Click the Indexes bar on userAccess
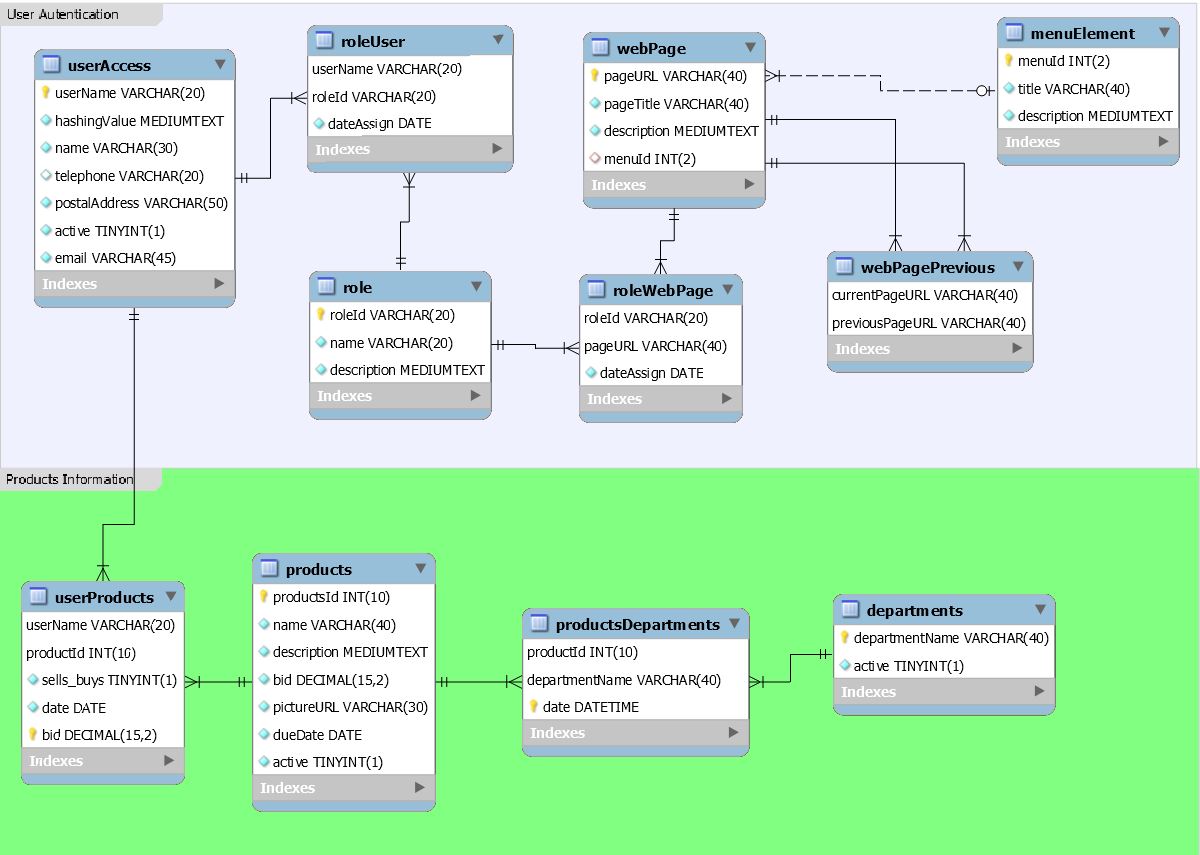The height and width of the screenshot is (855, 1200). [134, 284]
